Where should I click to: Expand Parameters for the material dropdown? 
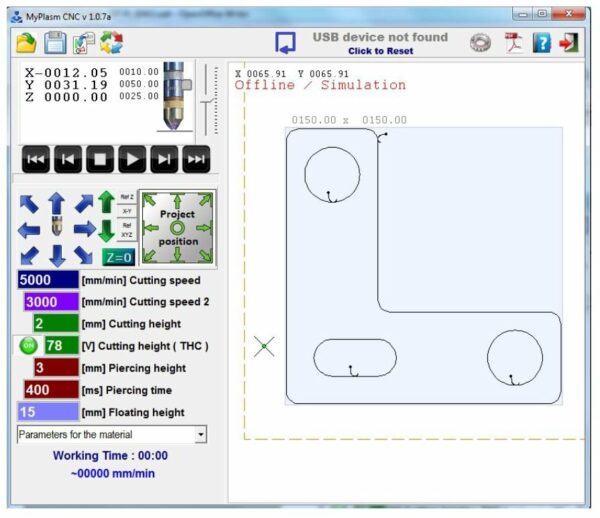[201, 435]
